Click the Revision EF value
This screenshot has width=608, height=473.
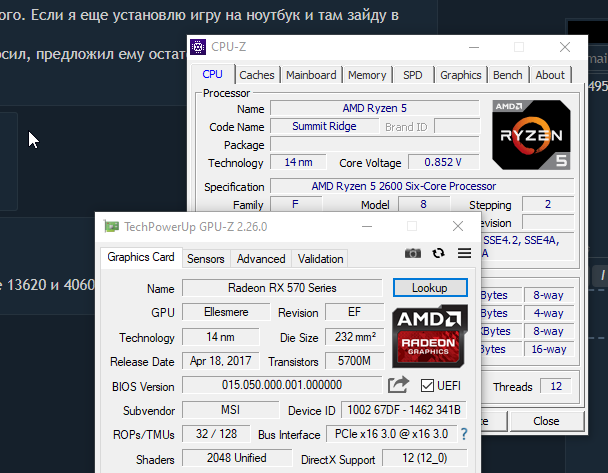click(x=354, y=312)
